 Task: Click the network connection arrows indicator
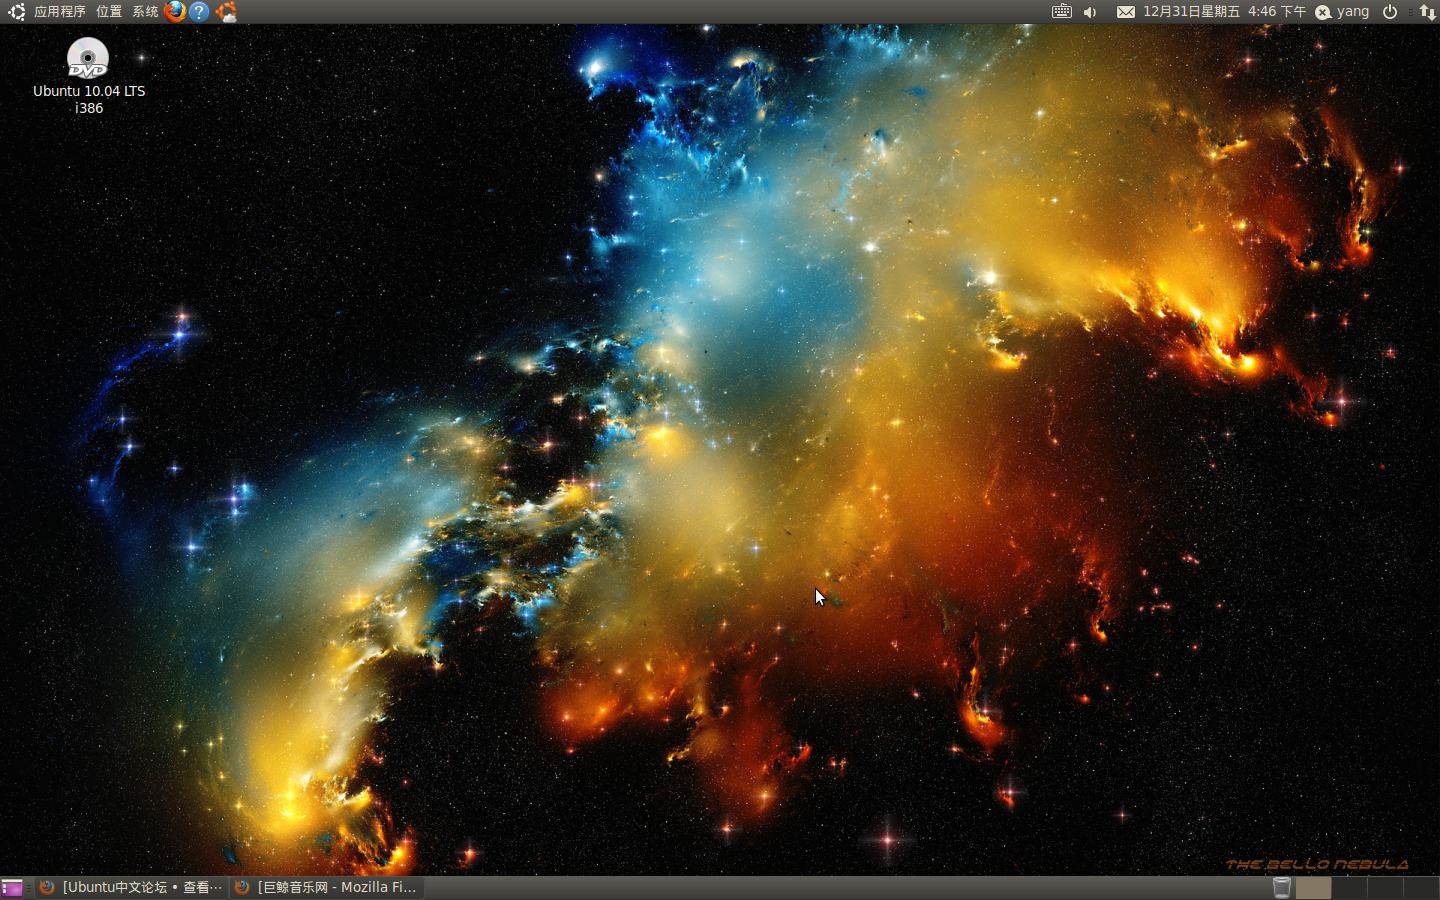pyautogui.click(x=1427, y=12)
